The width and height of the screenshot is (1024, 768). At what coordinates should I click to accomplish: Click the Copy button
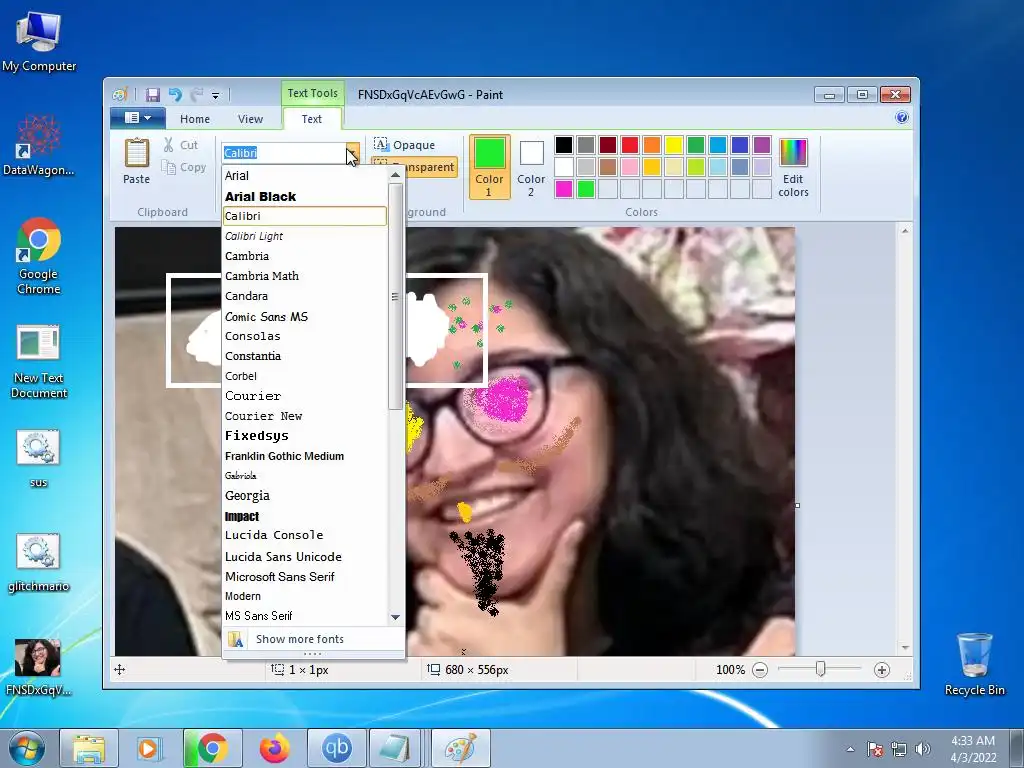pyautogui.click(x=184, y=167)
